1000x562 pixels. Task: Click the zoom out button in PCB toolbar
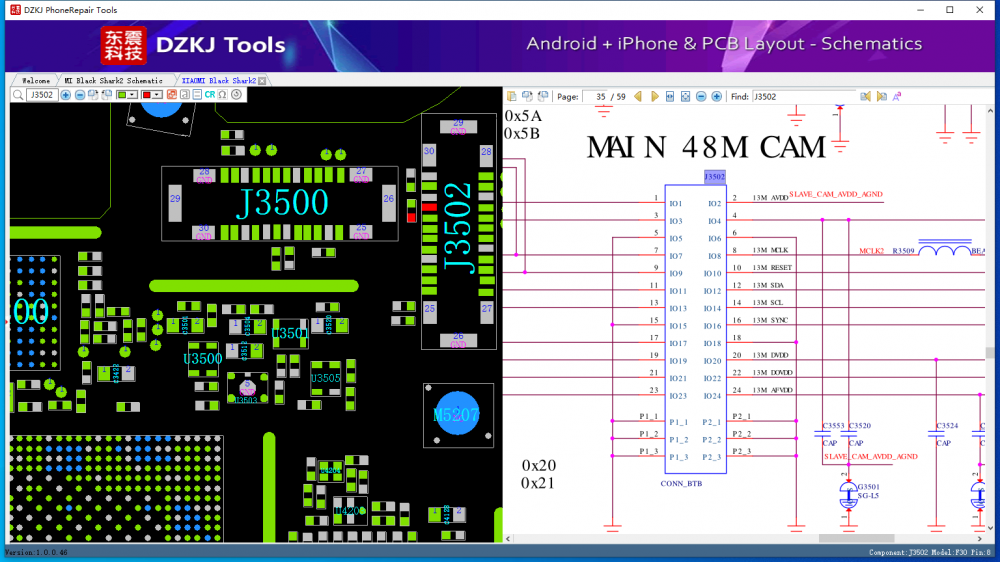click(80, 95)
